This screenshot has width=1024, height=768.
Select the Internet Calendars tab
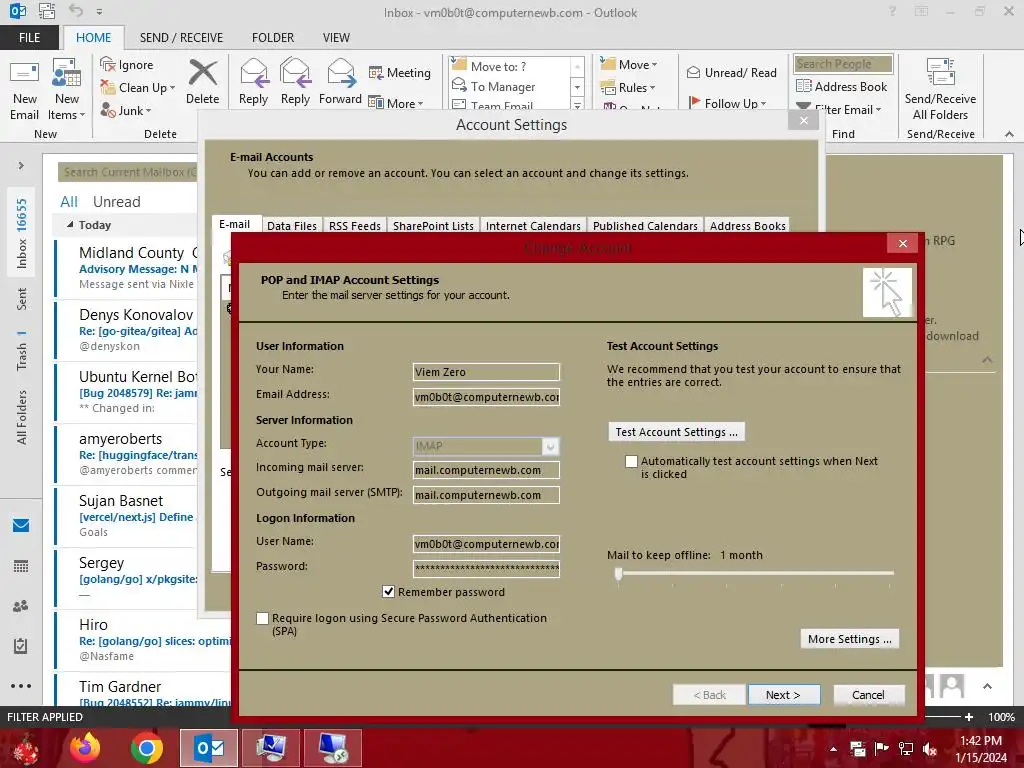[x=533, y=225]
